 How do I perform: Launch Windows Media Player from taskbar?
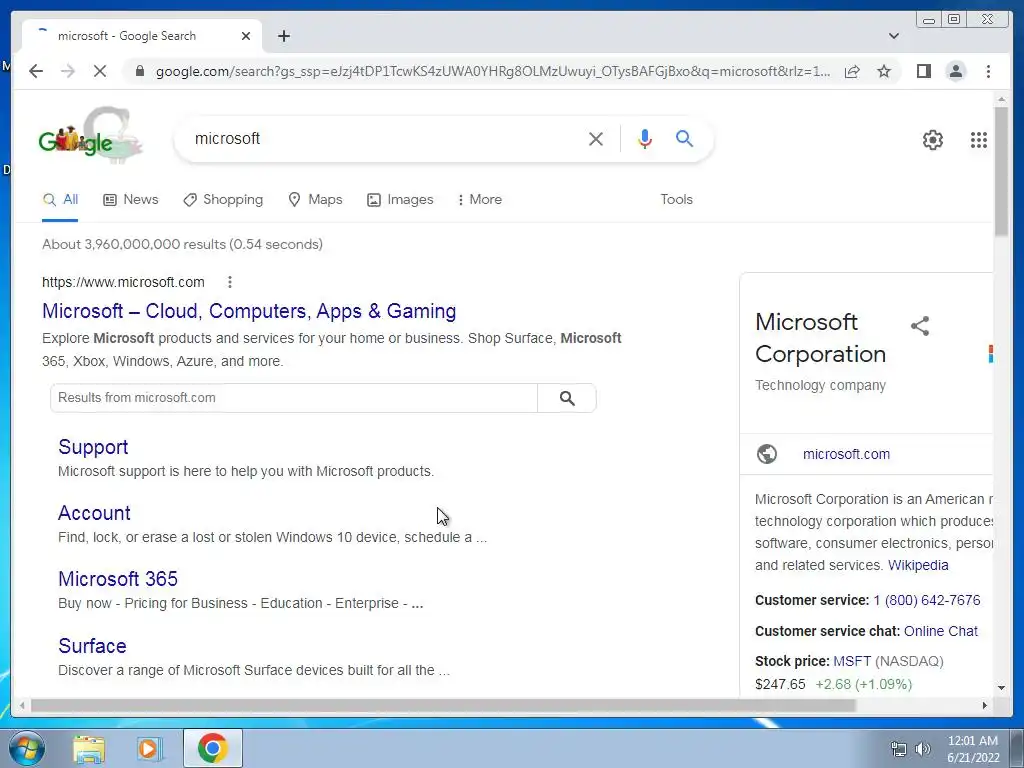tap(149, 748)
